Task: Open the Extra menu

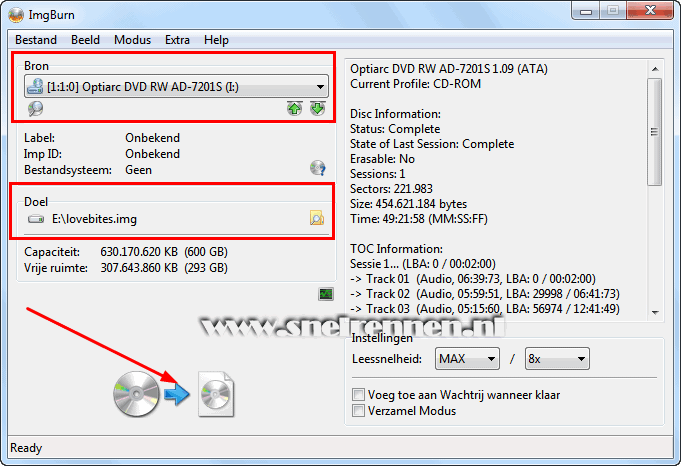Action: pyautogui.click(x=177, y=40)
